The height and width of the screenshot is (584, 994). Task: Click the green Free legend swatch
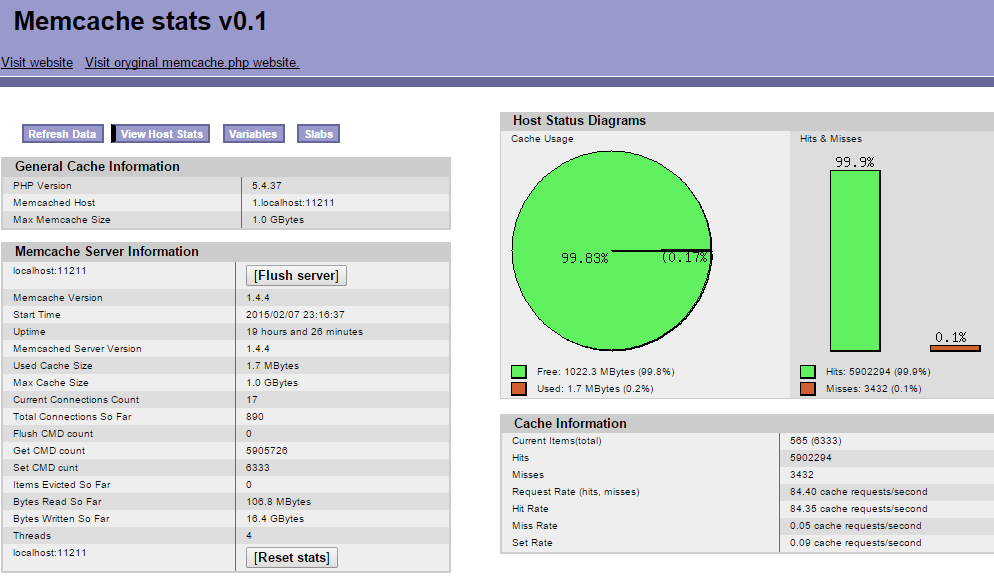[x=518, y=372]
